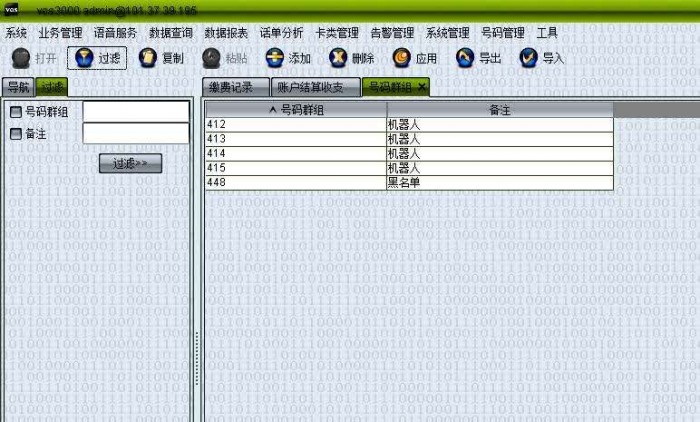
Task: Open the 卡类管理 menu
Action: (337, 33)
